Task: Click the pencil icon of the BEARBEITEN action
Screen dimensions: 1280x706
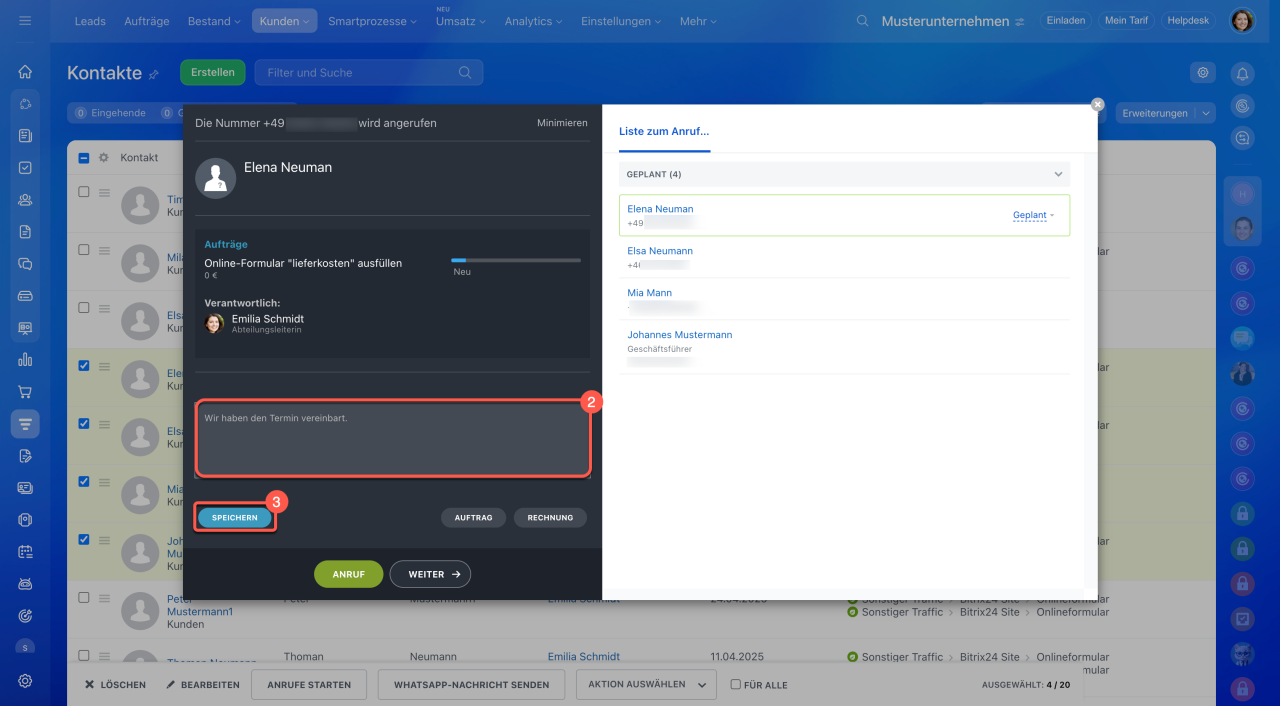Action: pos(171,685)
